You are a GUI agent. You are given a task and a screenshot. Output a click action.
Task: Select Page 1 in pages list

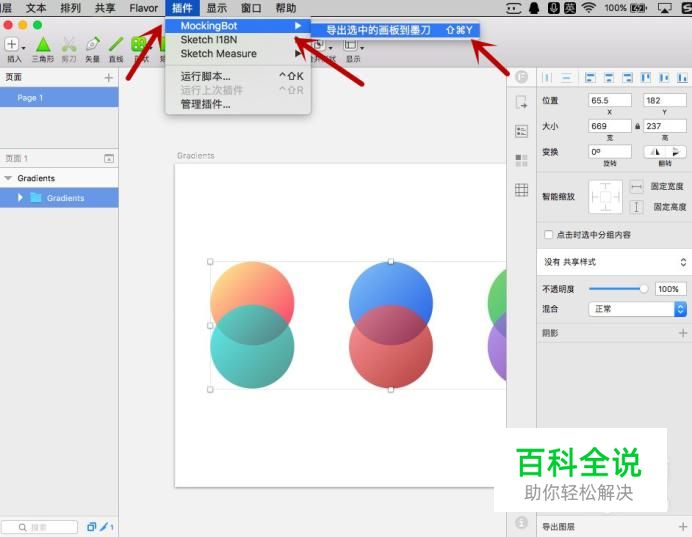point(59,98)
